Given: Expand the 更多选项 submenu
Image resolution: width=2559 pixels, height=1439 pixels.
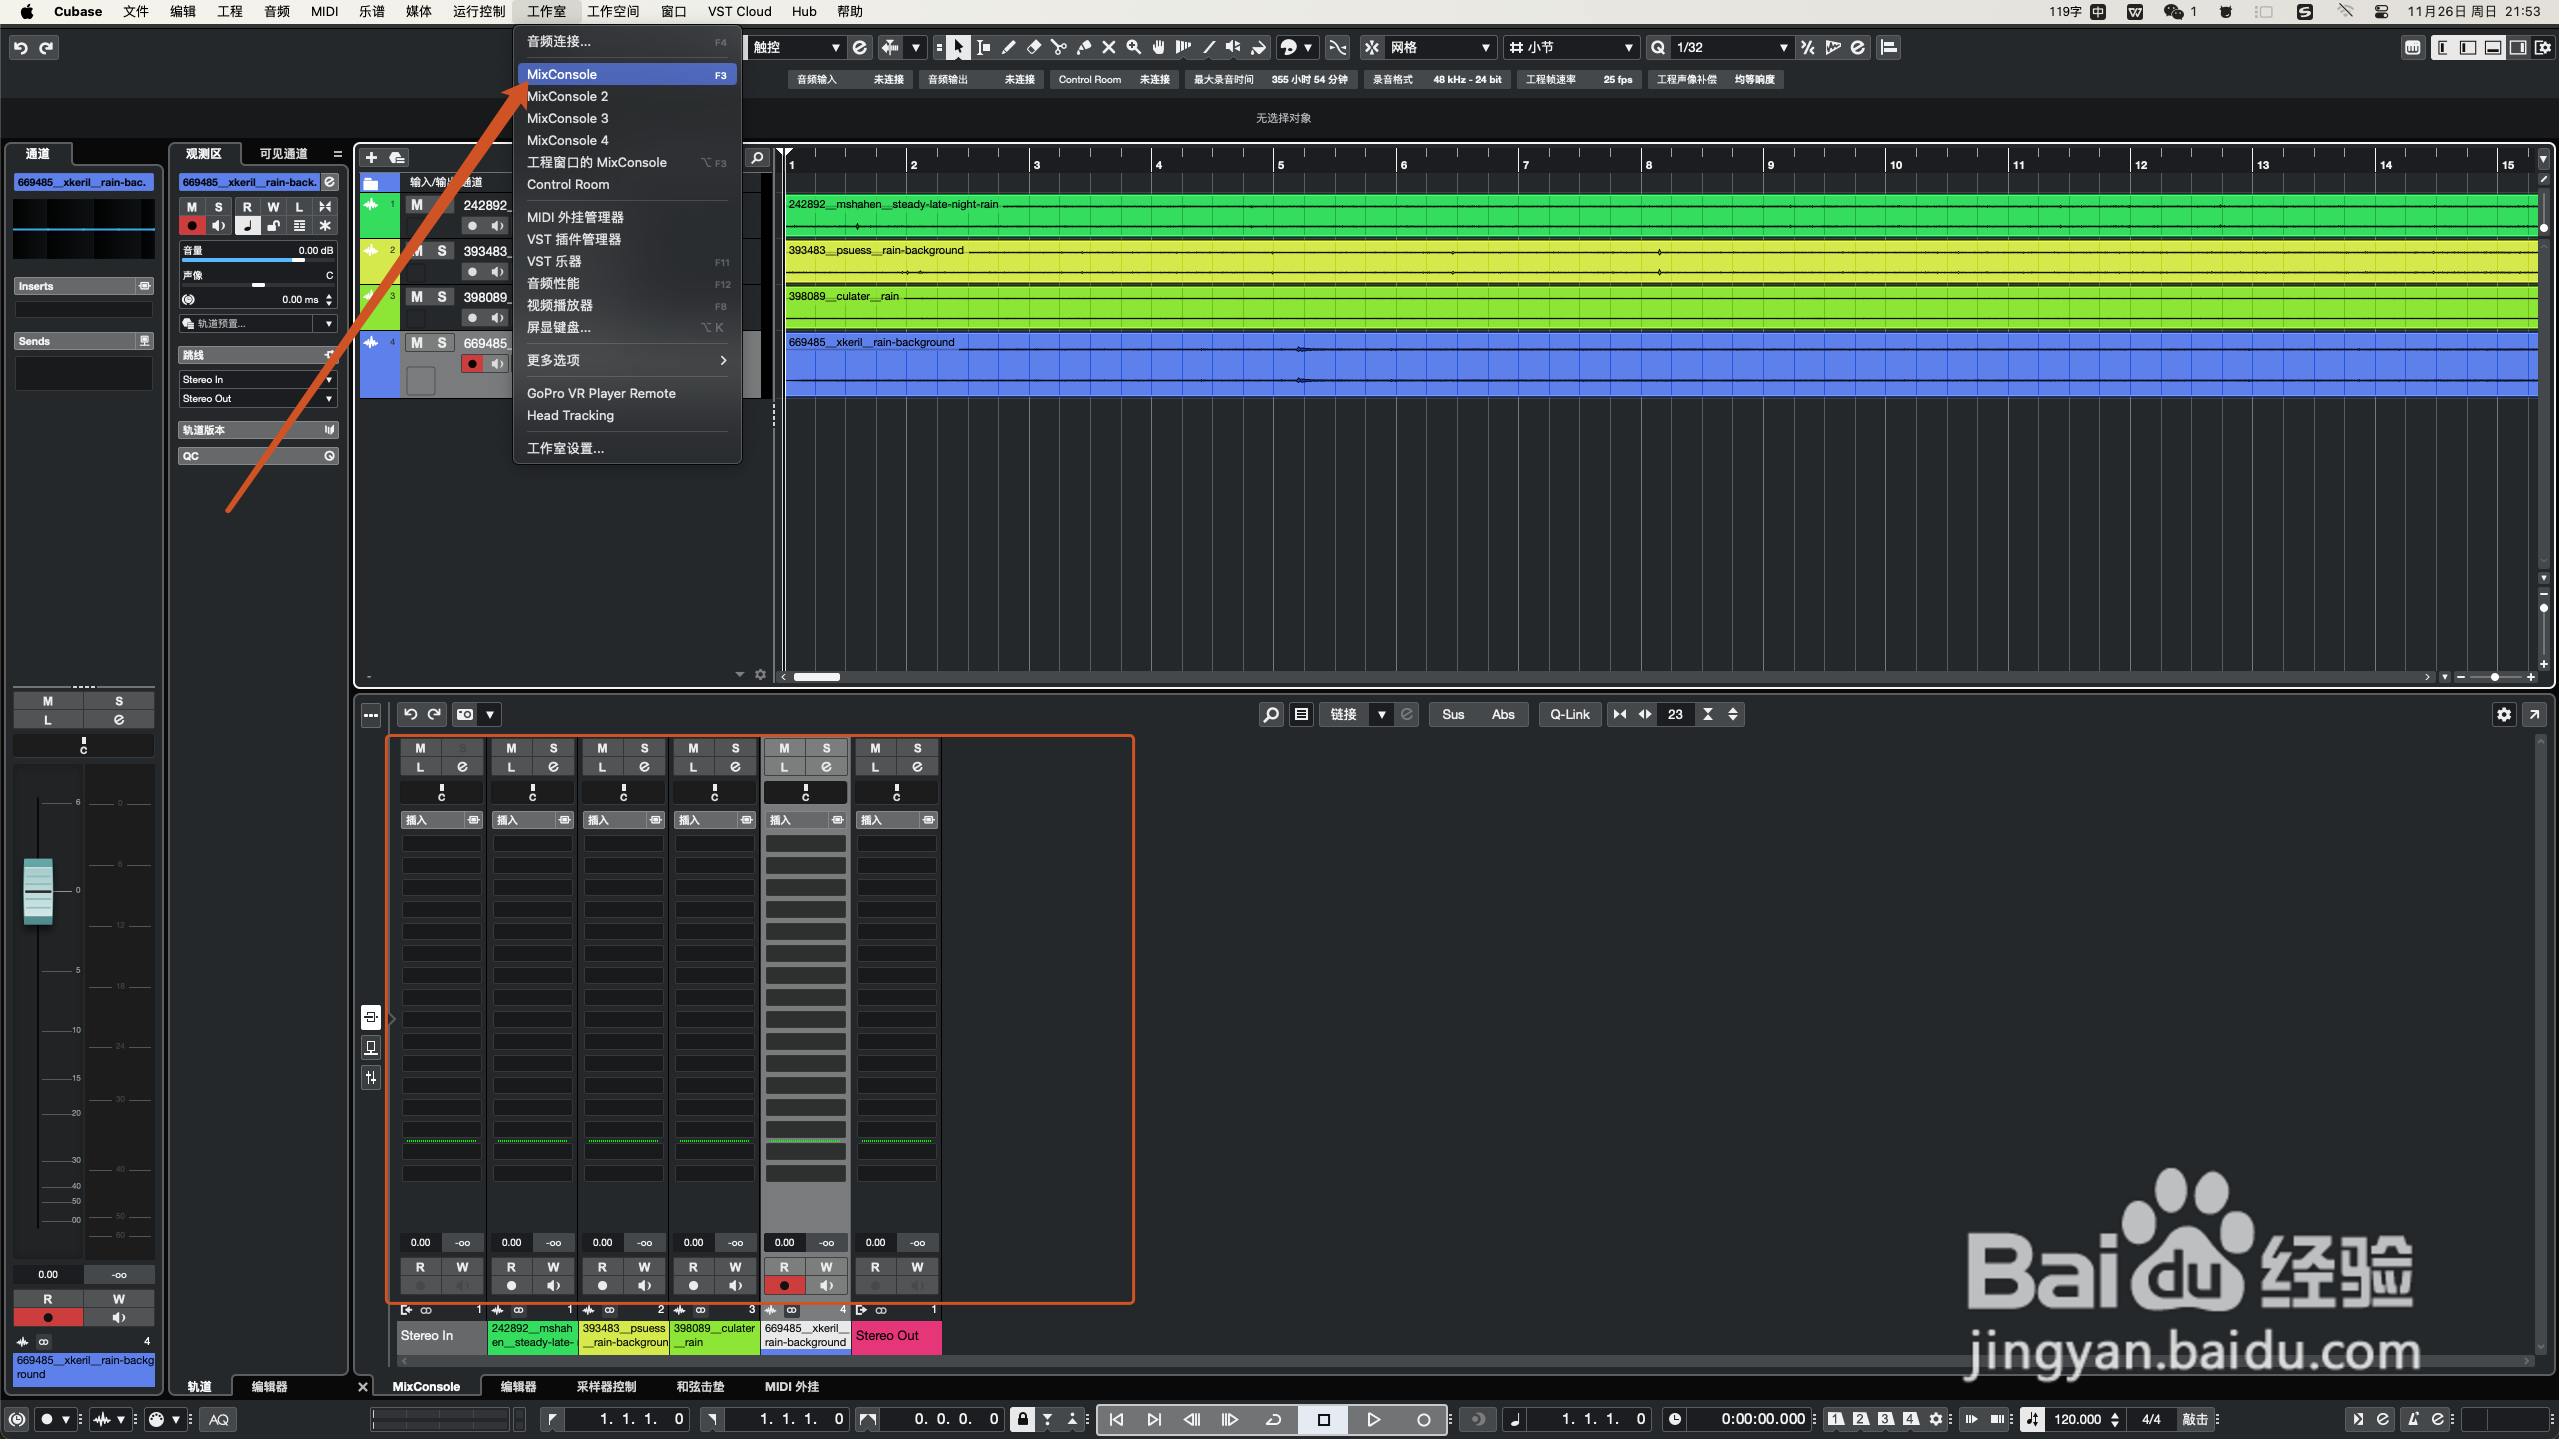Looking at the screenshot, I should pyautogui.click(x=627, y=360).
